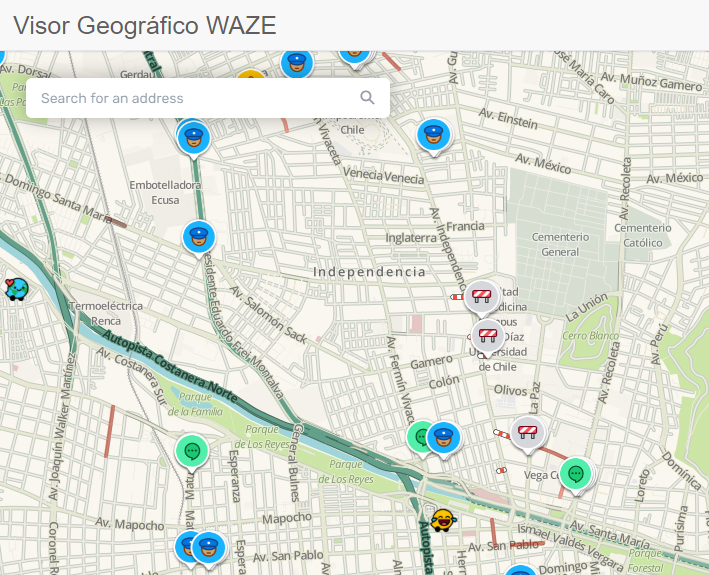Click 'Dominica' street label
This screenshot has height=575, width=709.
click(681, 470)
